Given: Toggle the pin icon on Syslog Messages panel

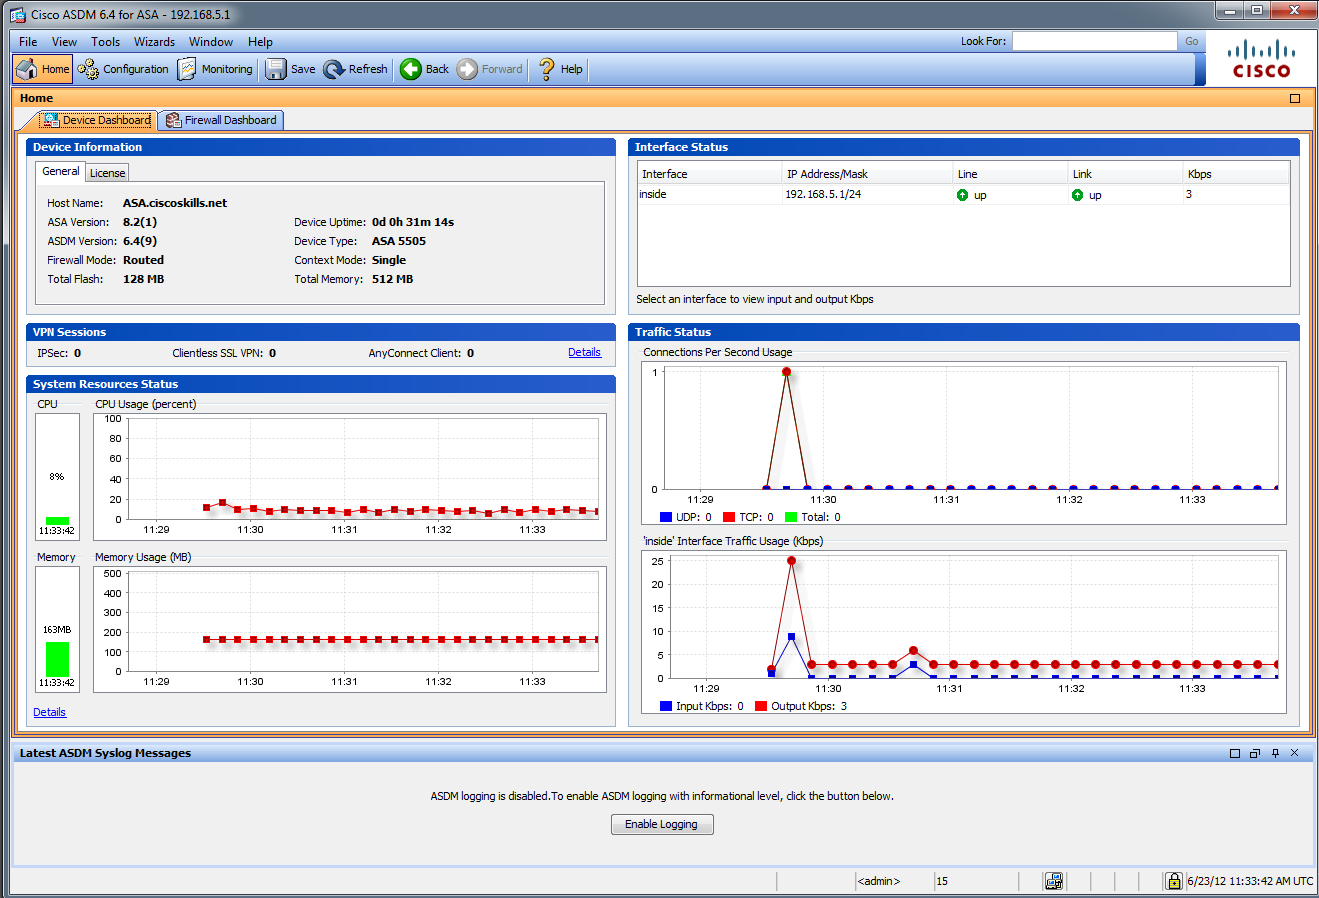Looking at the screenshot, I should pyautogui.click(x=1275, y=753).
